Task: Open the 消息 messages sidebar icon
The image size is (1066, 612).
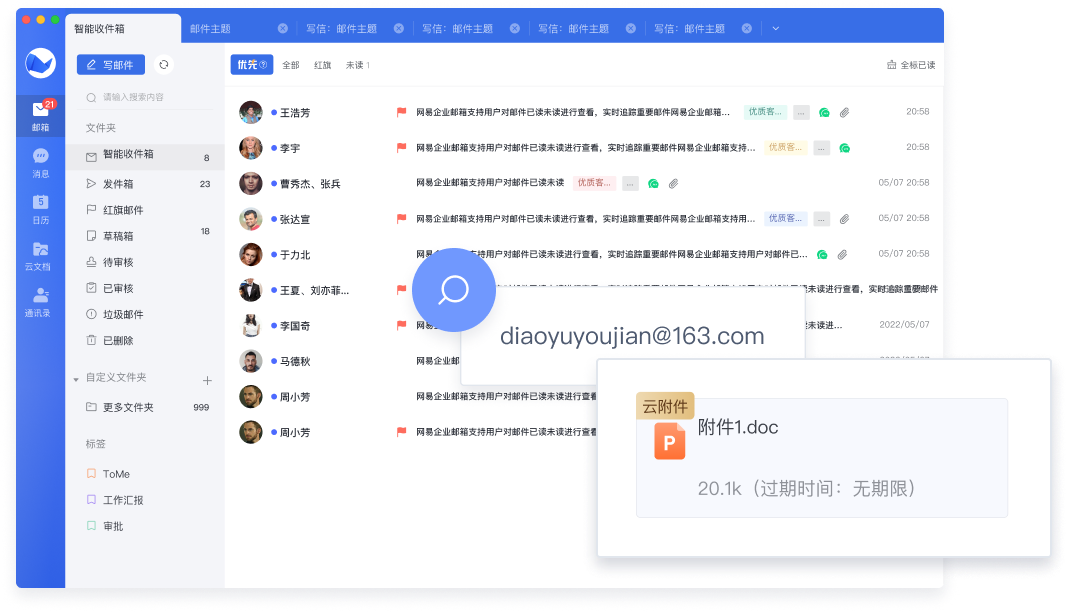Action: coord(40,162)
